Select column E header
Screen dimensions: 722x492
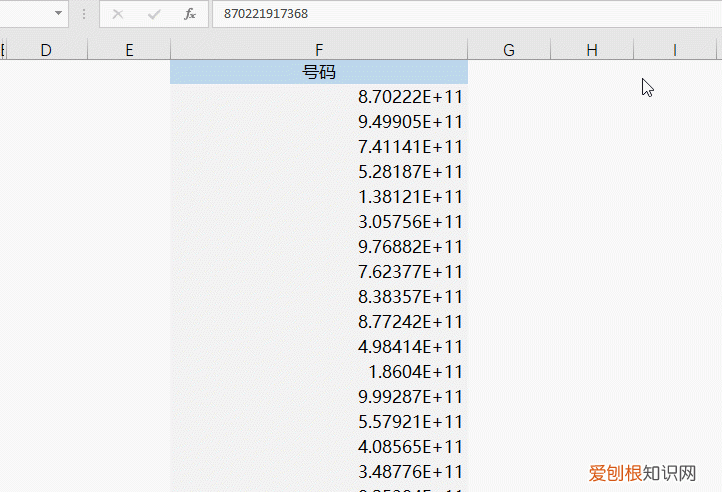click(x=129, y=49)
